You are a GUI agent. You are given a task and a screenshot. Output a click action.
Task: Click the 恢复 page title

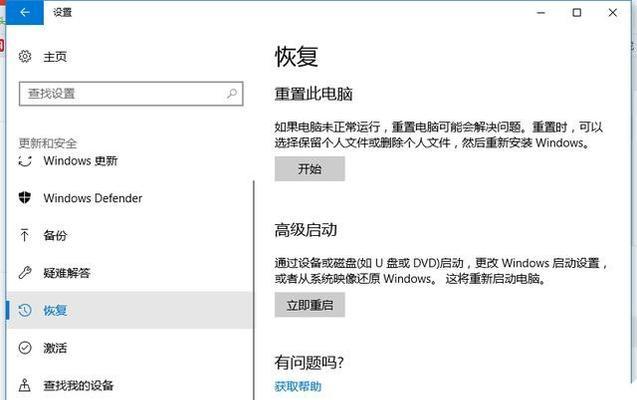click(296, 56)
